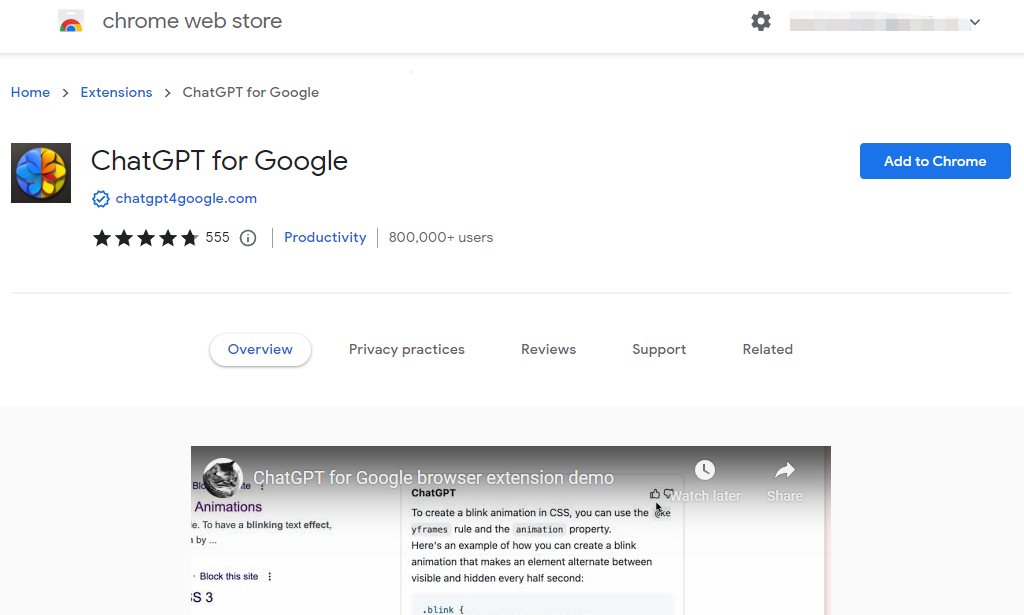Open chatgpt4google.com publisher link
1024x615 pixels.
point(186,198)
